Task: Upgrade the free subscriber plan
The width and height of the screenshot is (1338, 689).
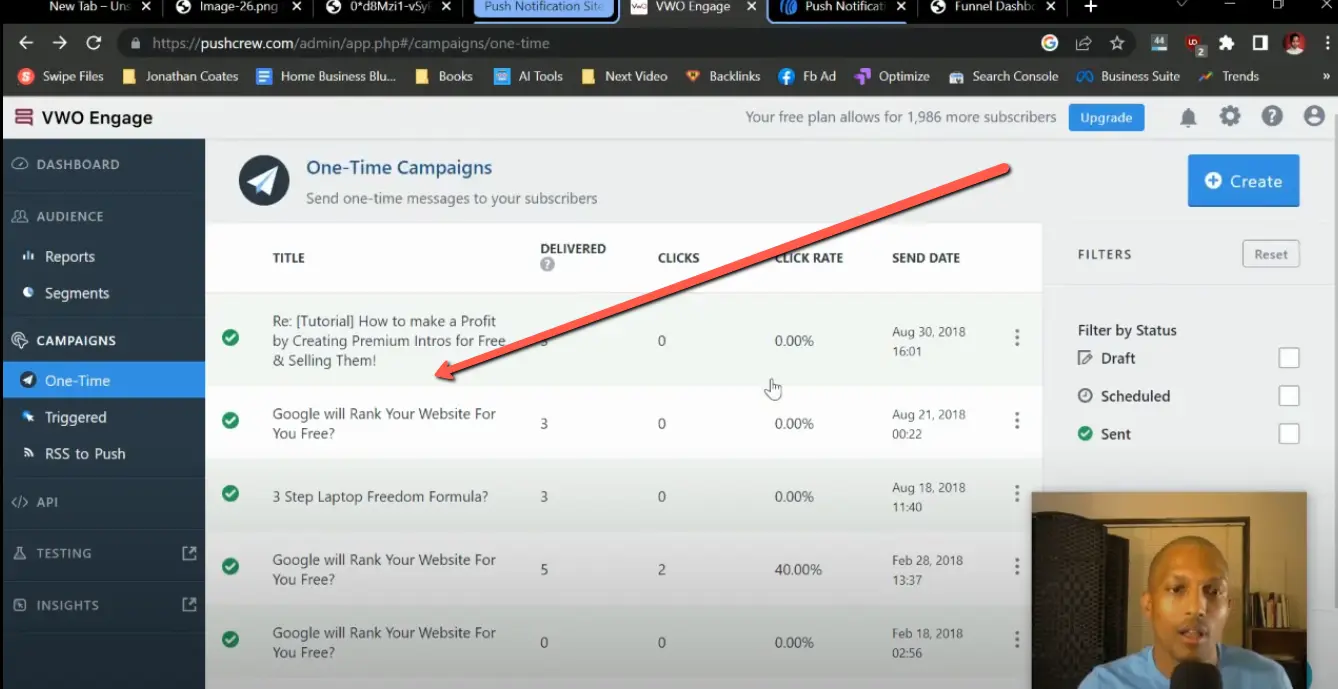Action: (x=1106, y=117)
